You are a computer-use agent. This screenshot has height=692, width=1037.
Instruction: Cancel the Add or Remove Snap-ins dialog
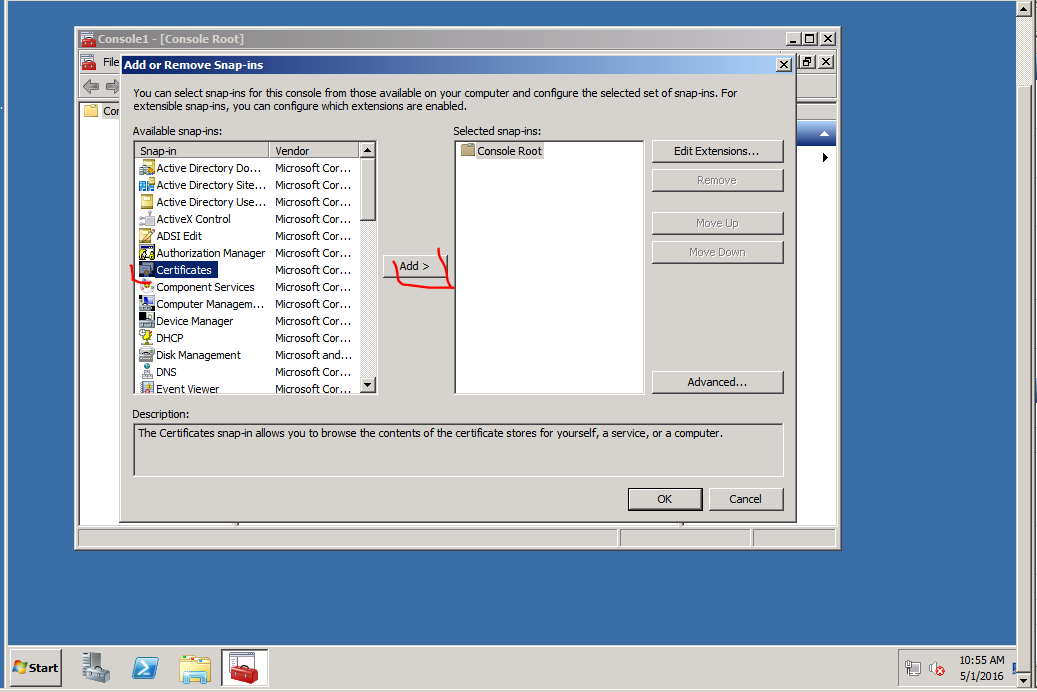coord(745,499)
